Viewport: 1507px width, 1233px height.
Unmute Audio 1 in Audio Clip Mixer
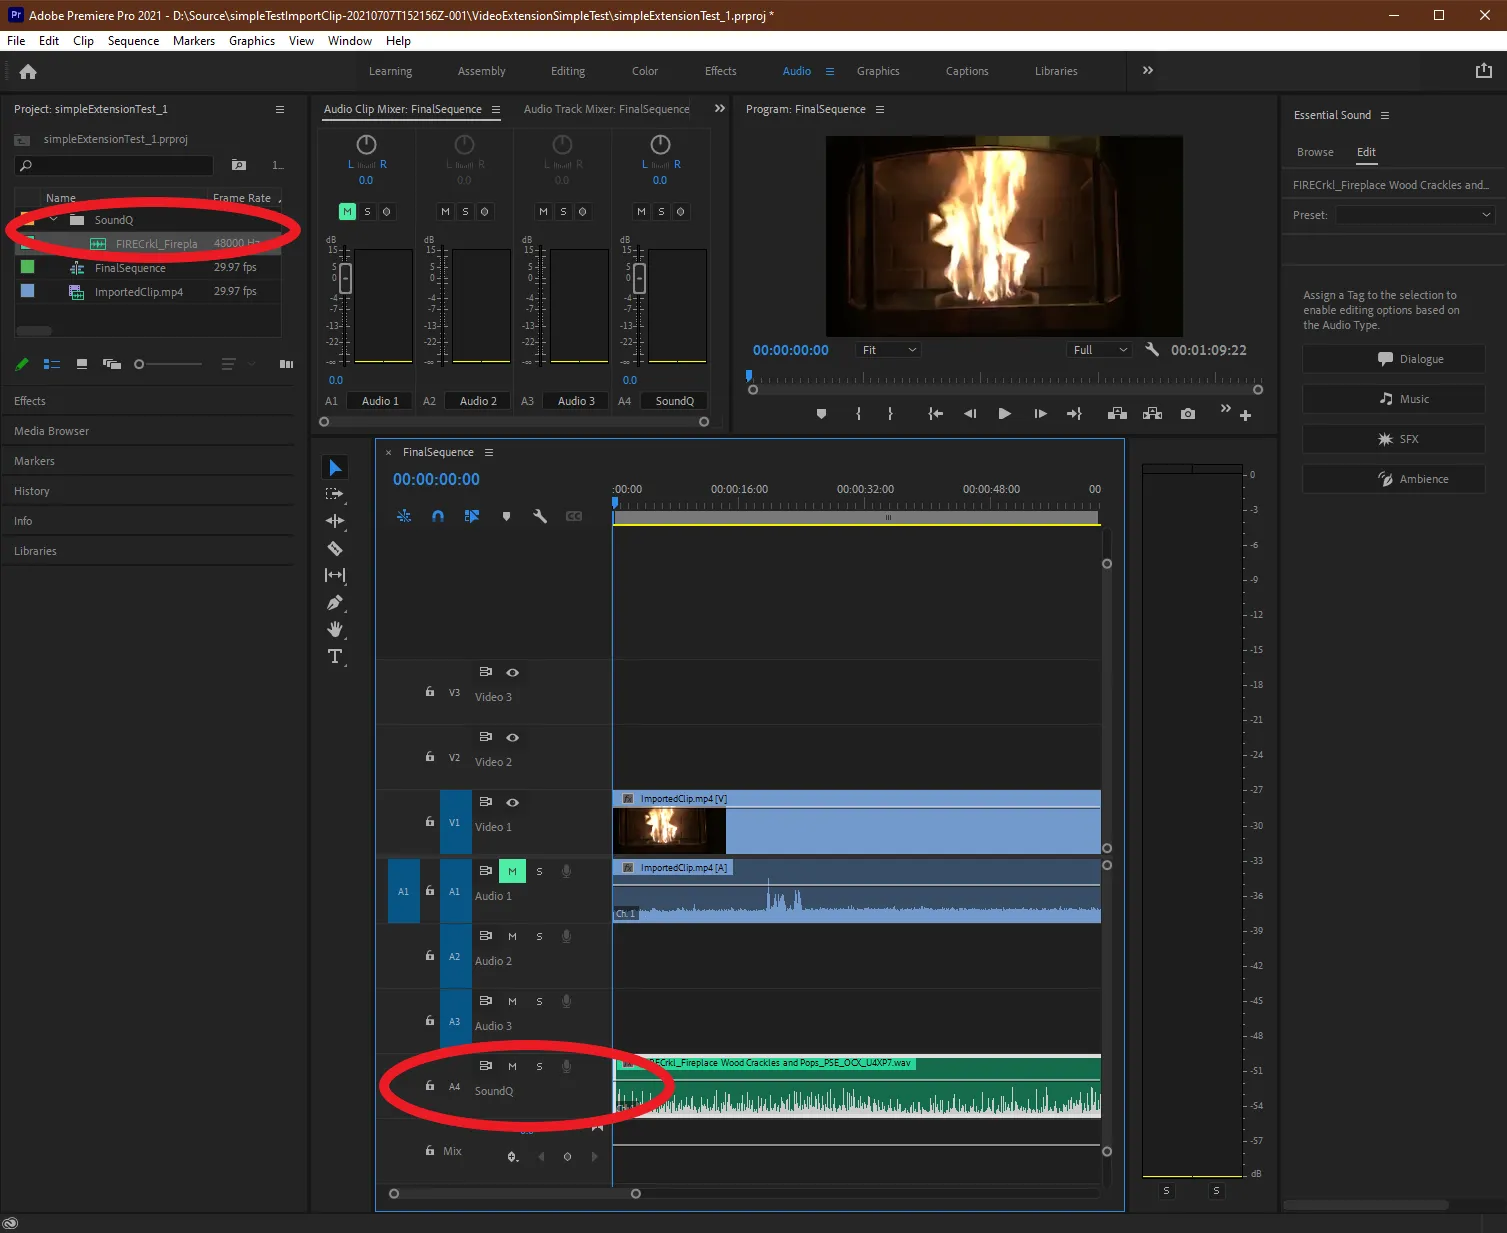tap(347, 211)
